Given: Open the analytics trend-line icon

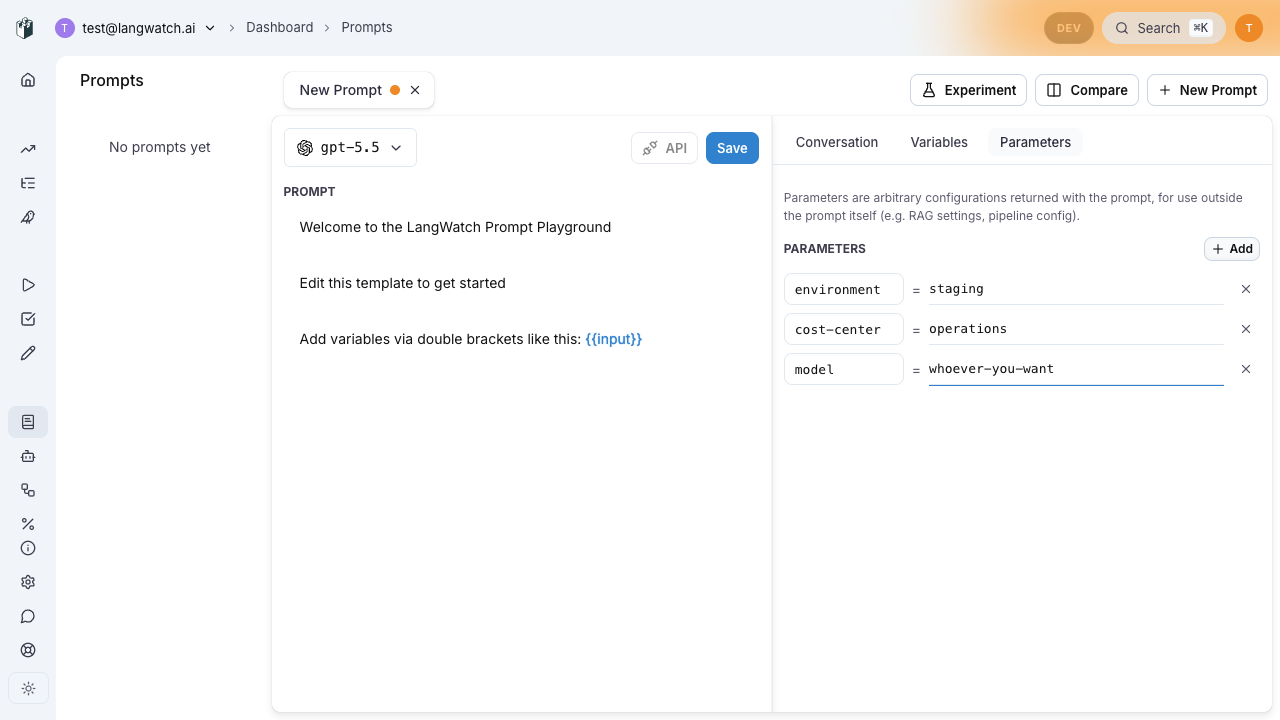Looking at the screenshot, I should (28, 149).
